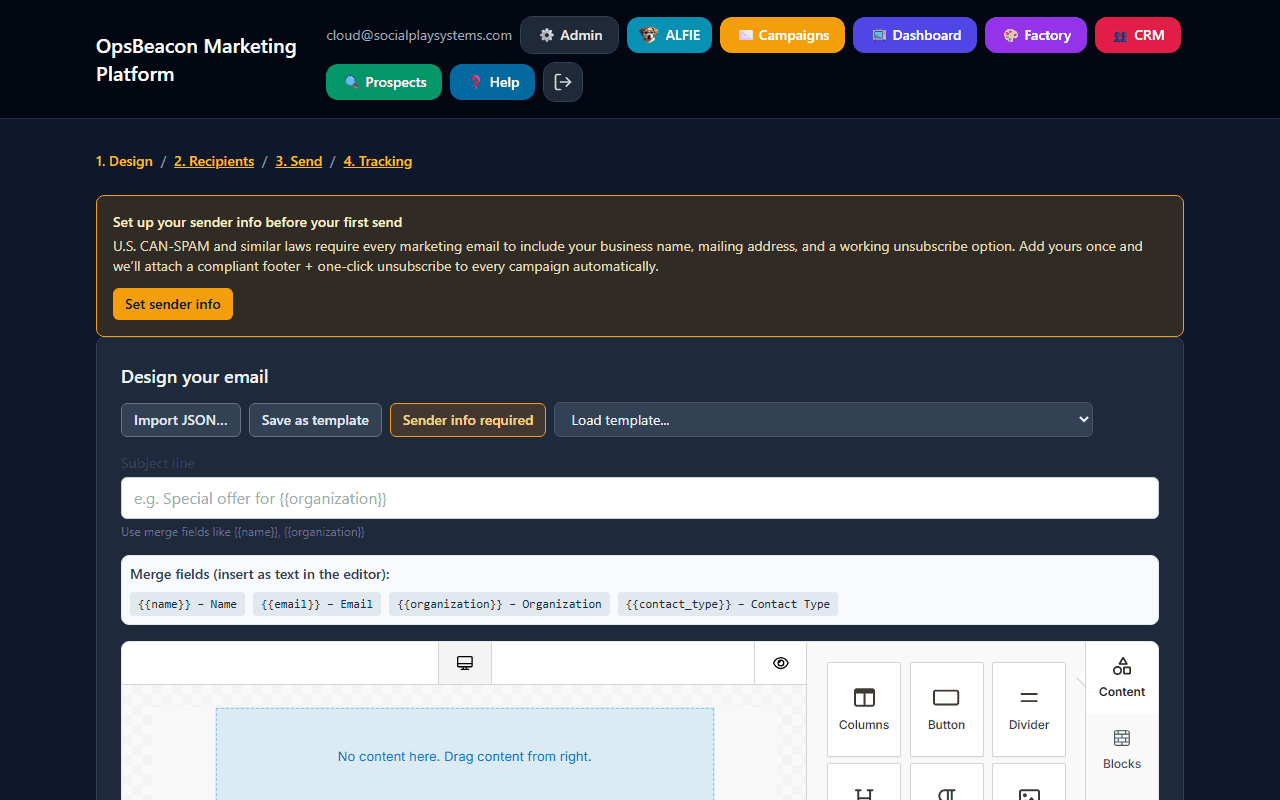The width and height of the screenshot is (1280, 800).
Task: Go to Campaigns
Action: tap(782, 35)
